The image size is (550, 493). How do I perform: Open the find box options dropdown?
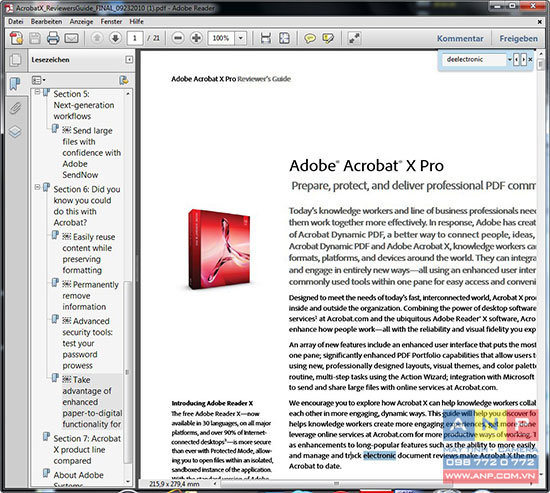point(509,60)
